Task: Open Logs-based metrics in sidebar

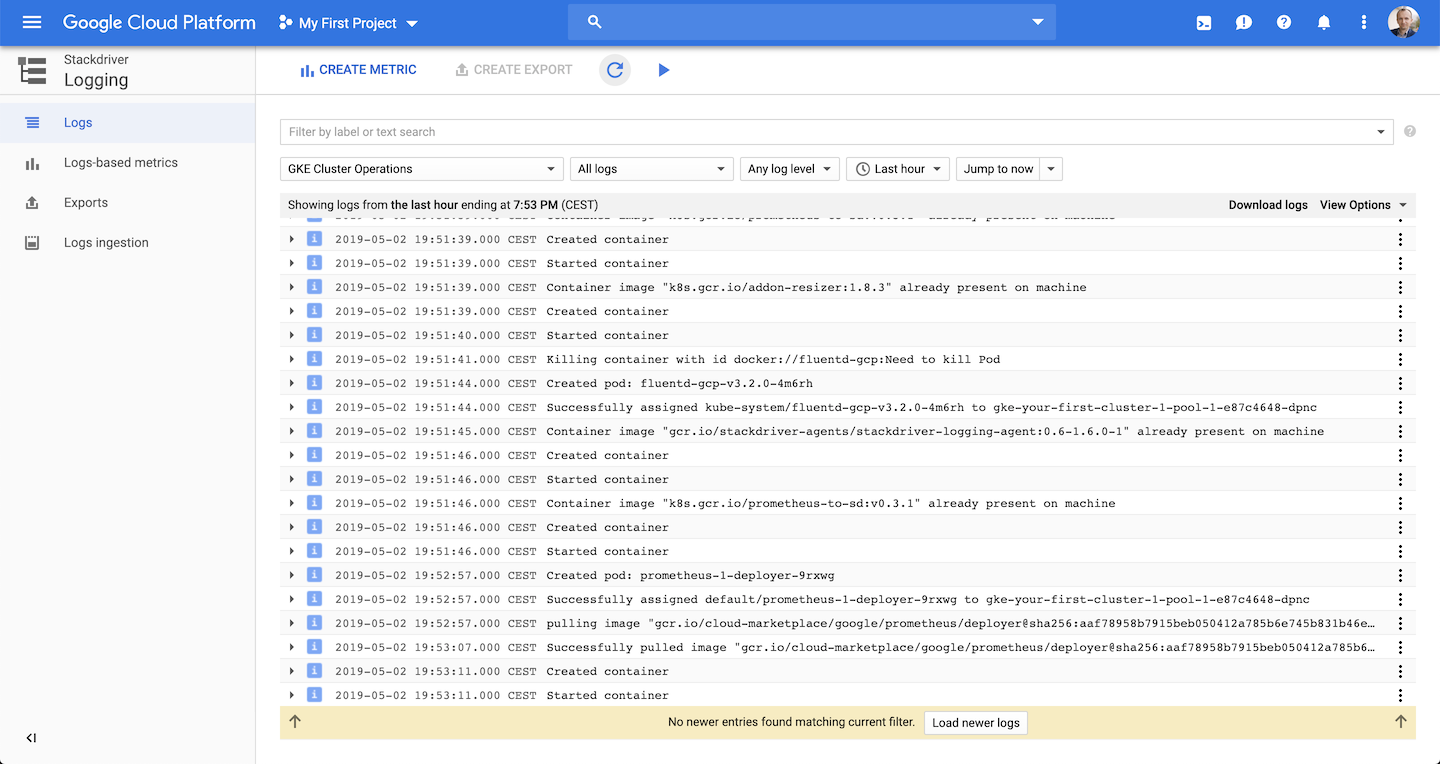Action: (x=127, y=163)
